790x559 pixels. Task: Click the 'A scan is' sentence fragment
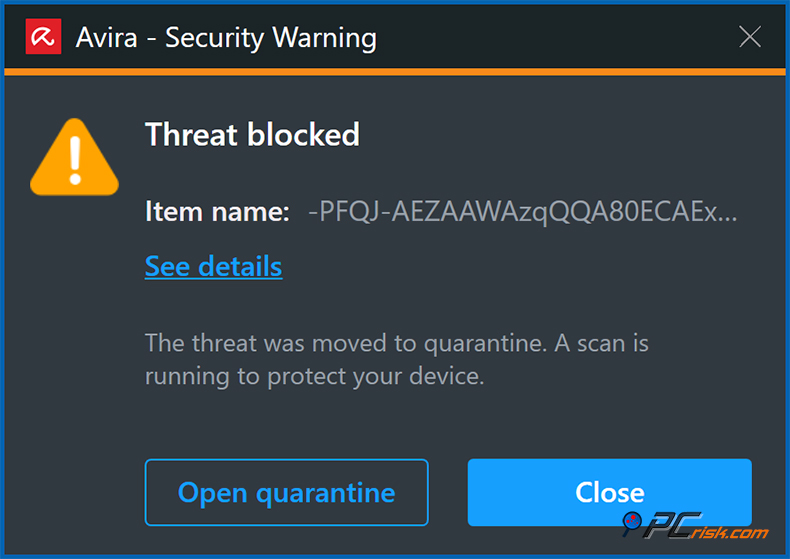pyautogui.click(x=598, y=343)
